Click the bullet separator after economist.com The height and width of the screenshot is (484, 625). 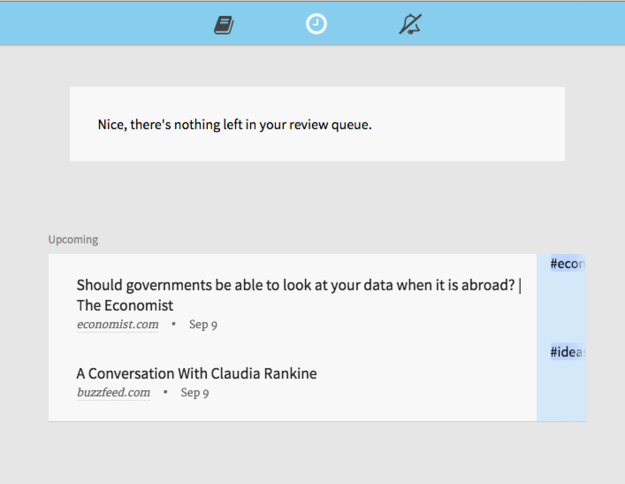173,324
